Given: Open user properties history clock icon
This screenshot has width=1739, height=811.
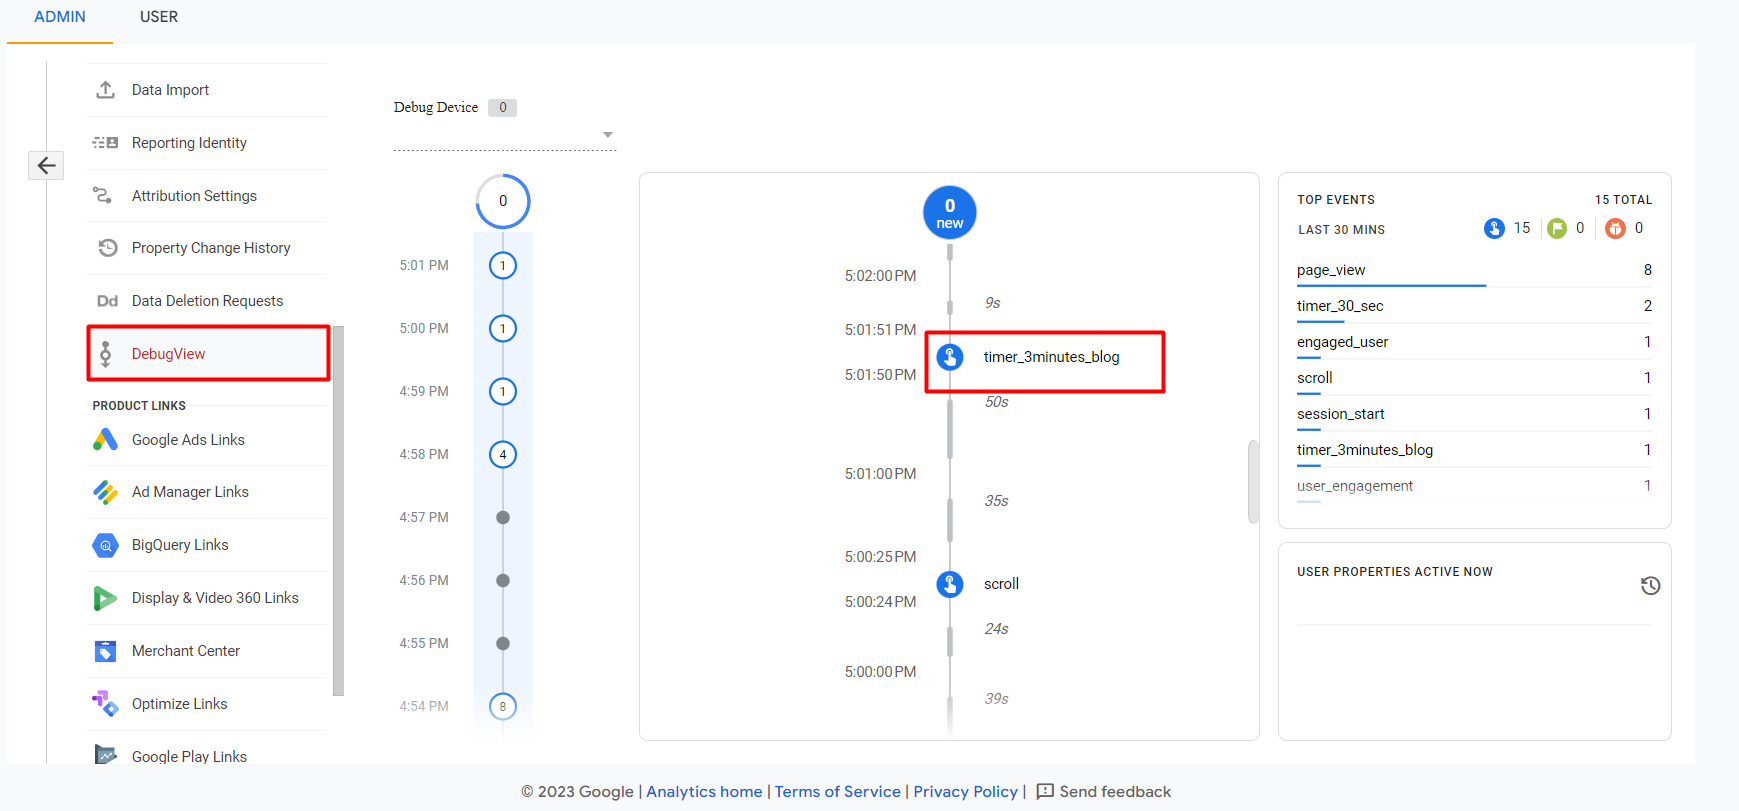Looking at the screenshot, I should [x=1650, y=586].
